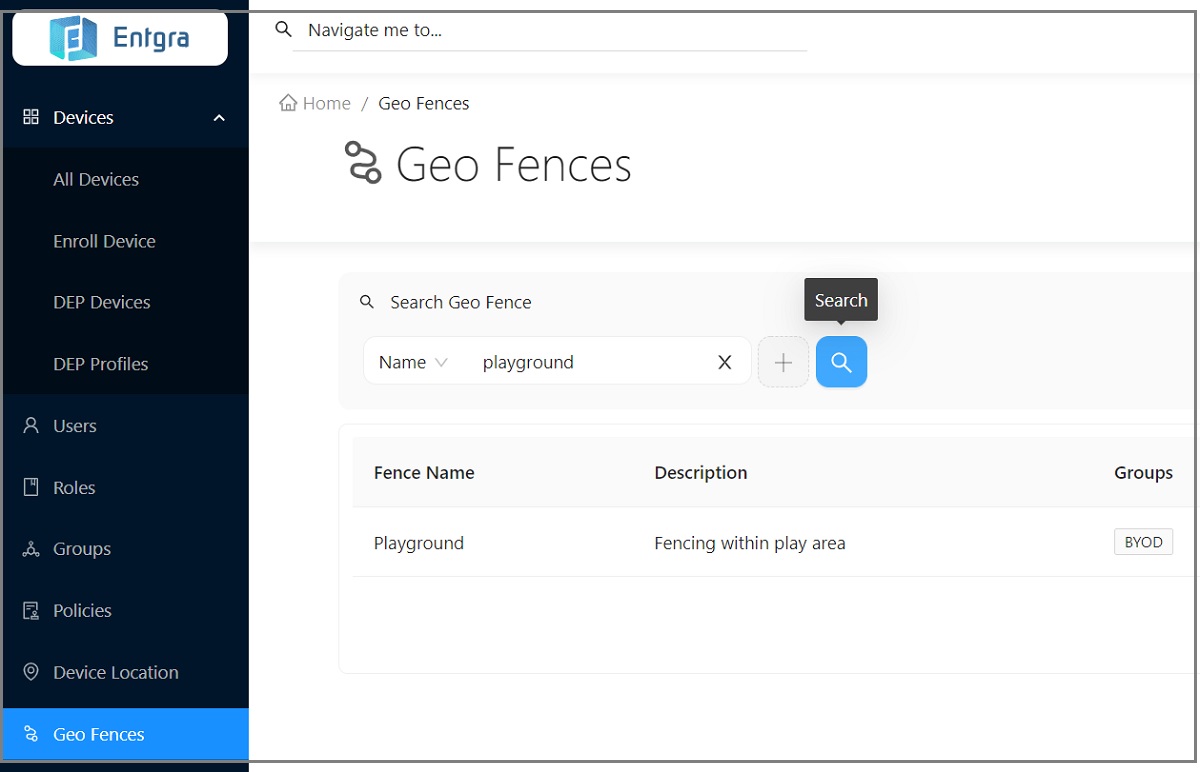
Task: Open the Name filter dropdown
Action: coord(413,362)
